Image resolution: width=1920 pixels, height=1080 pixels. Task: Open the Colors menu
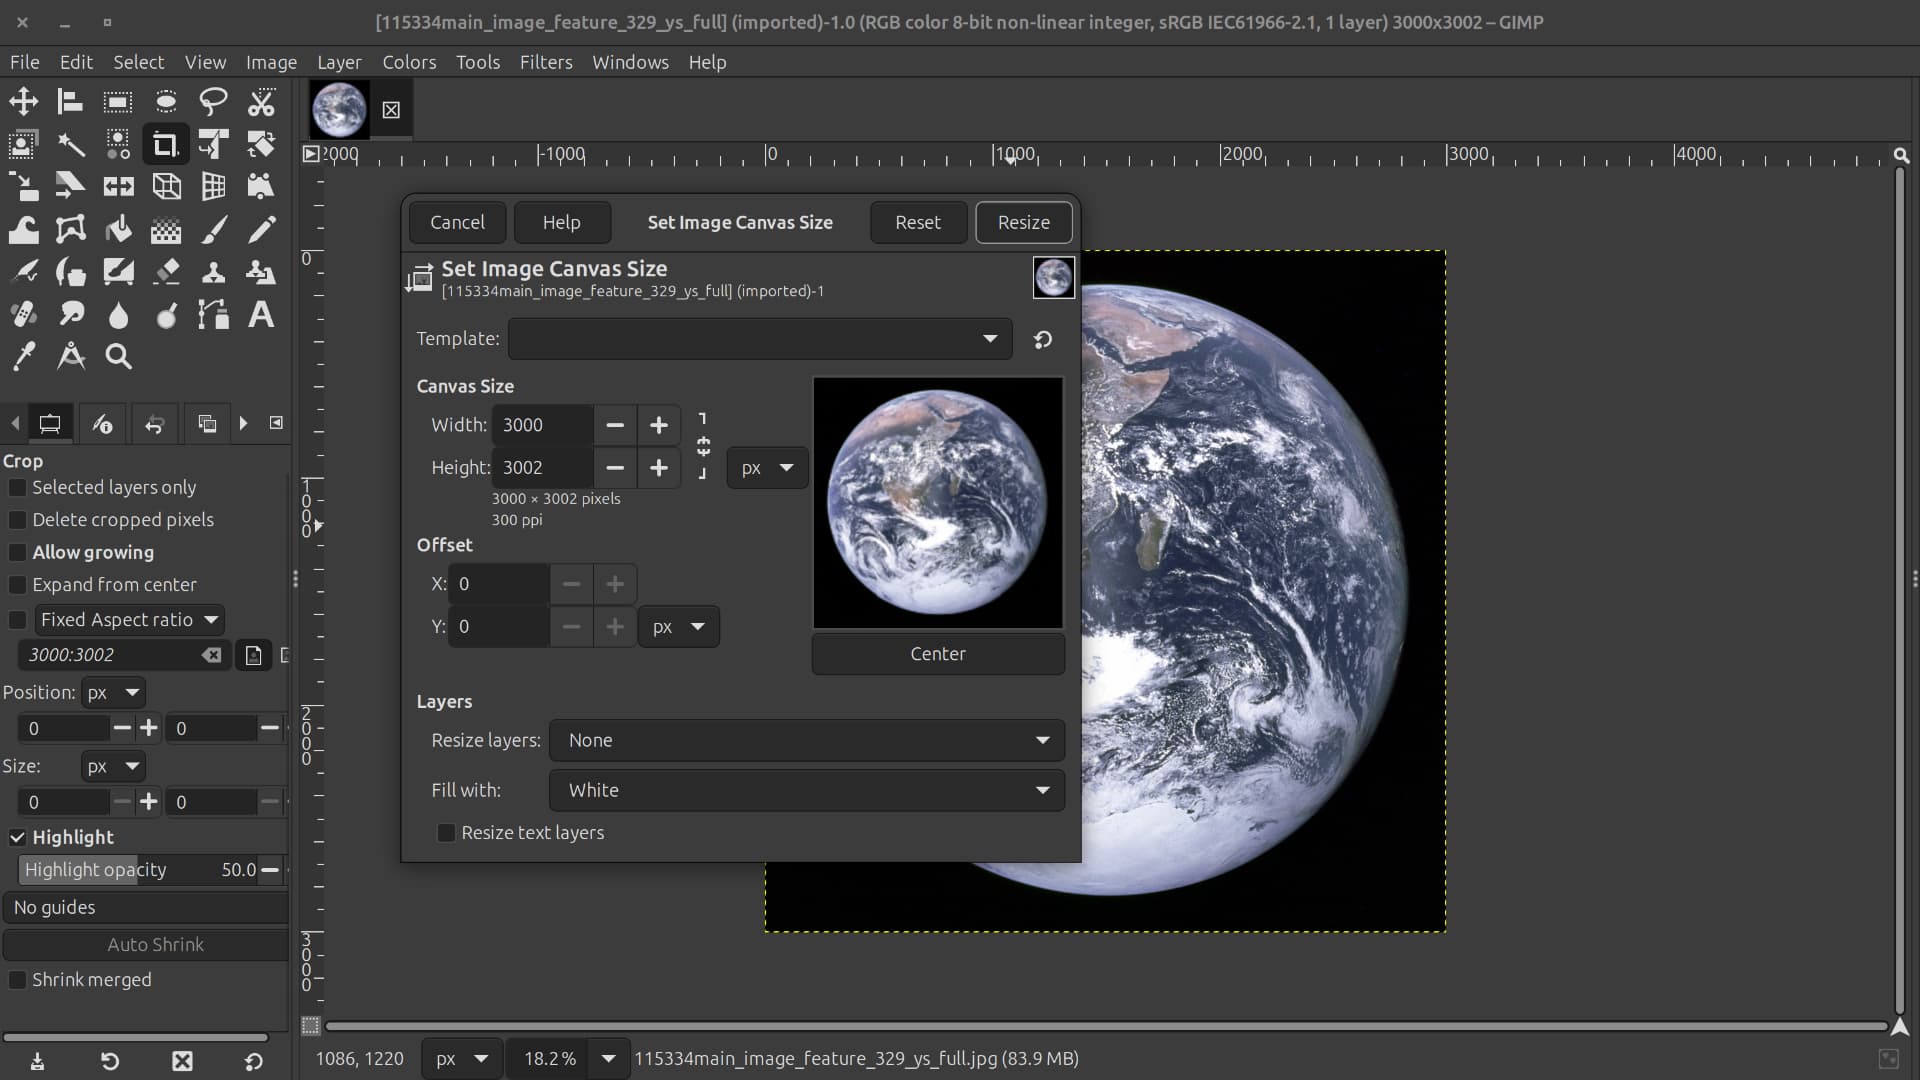coord(409,62)
